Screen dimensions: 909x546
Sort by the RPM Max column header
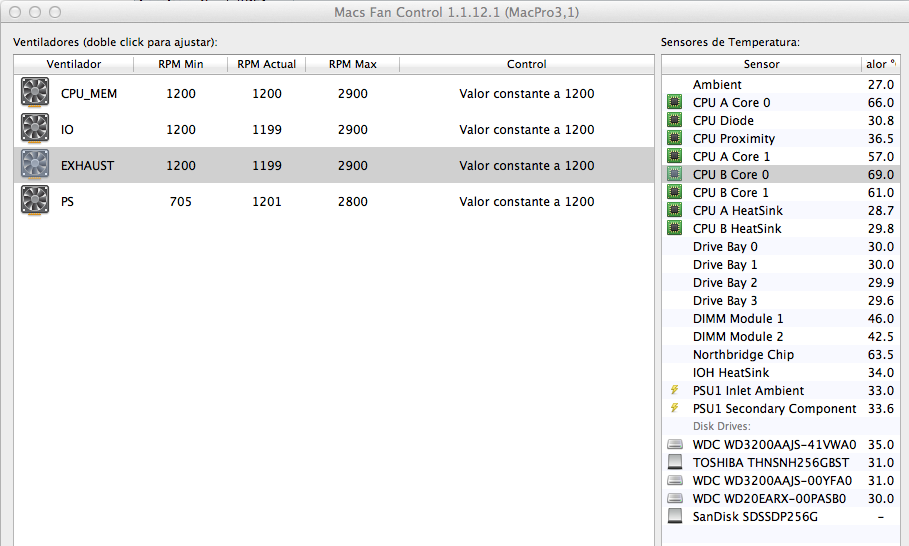pyautogui.click(x=352, y=64)
